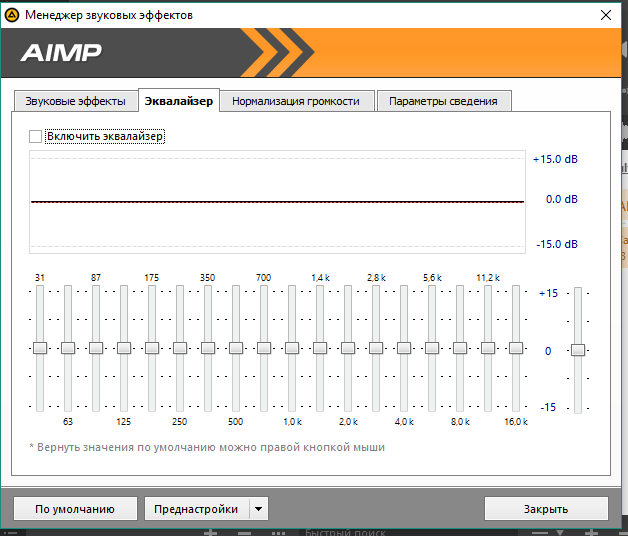The image size is (628, 536).
Task: Click the preamp slider handle at right
Action: pyautogui.click(x=578, y=350)
